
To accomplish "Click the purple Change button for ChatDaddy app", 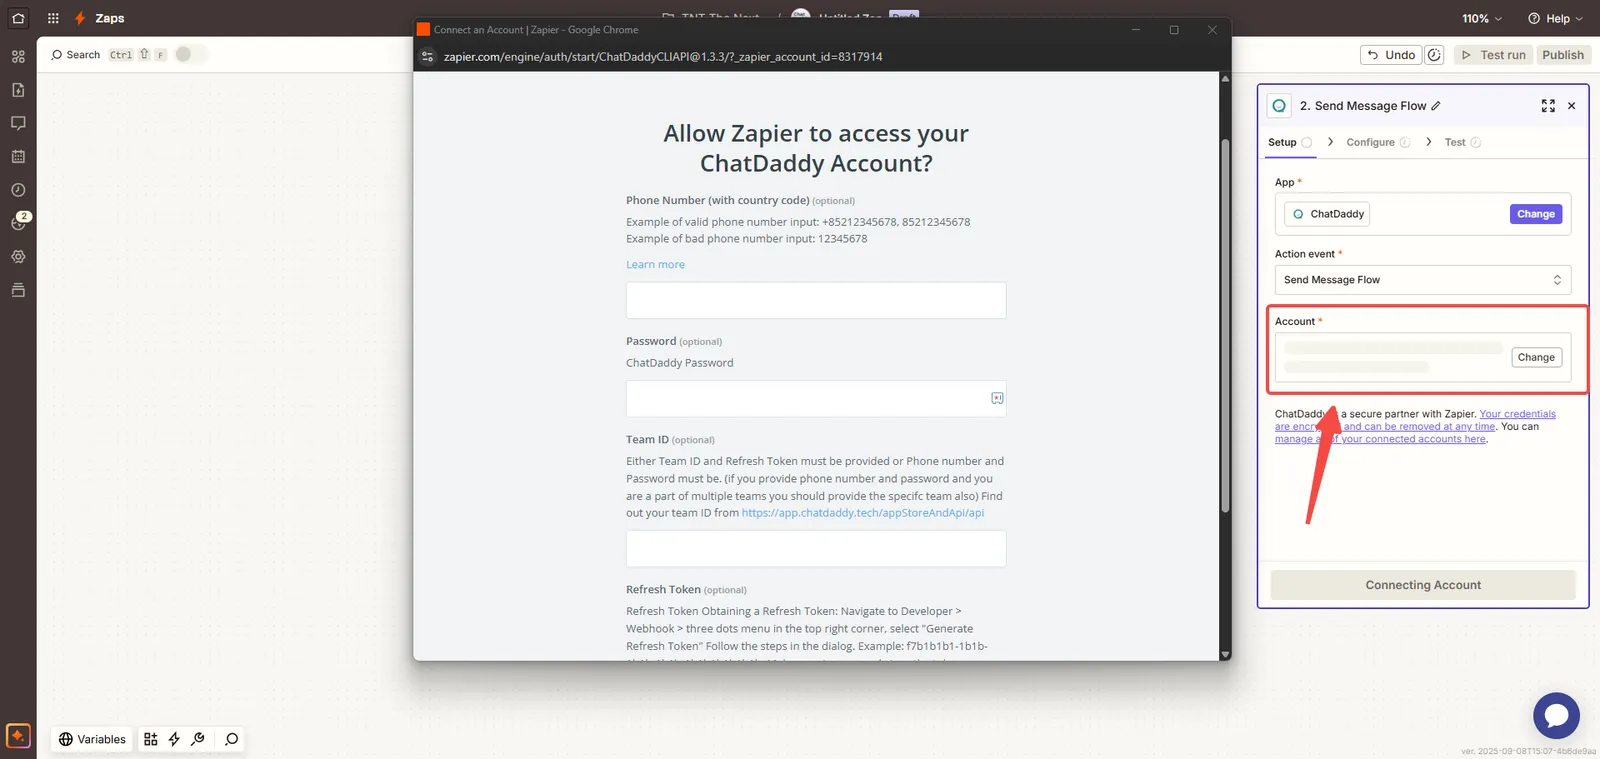I will pos(1535,214).
